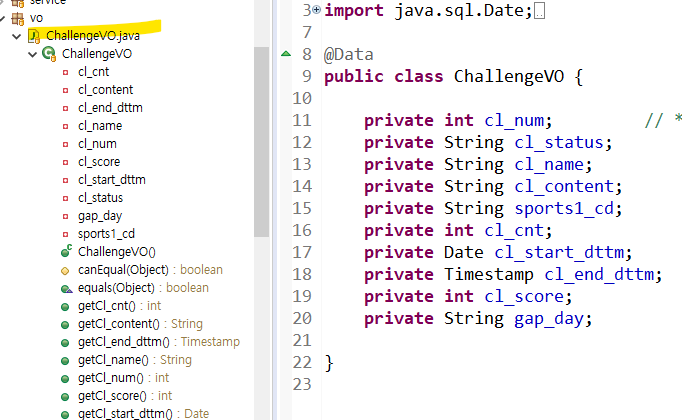Select the ChallengeVO() constructor entry
The height and width of the screenshot is (420, 682).
[x=117, y=252]
